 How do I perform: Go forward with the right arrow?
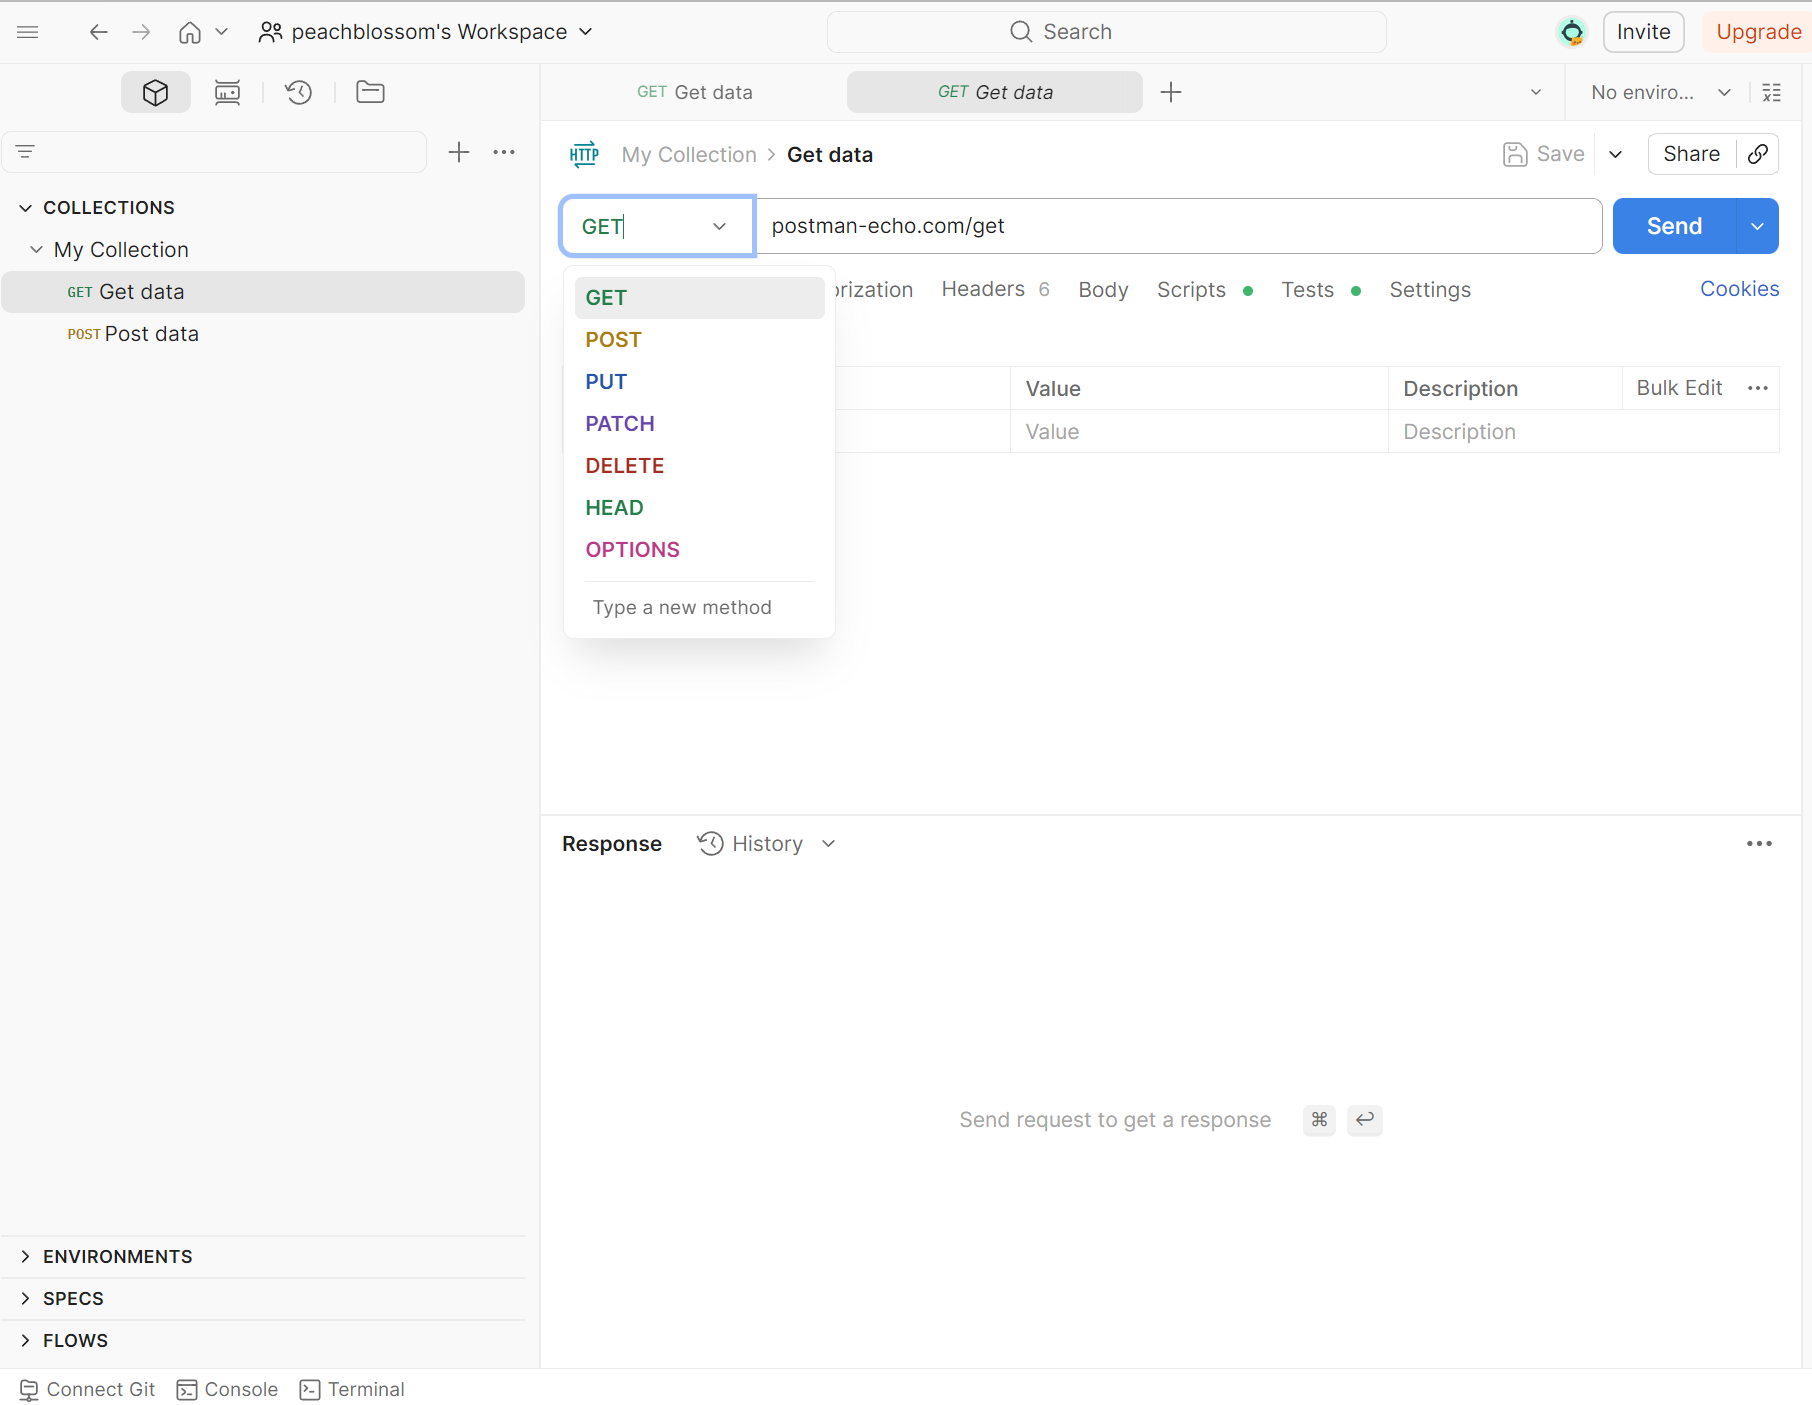click(x=141, y=32)
